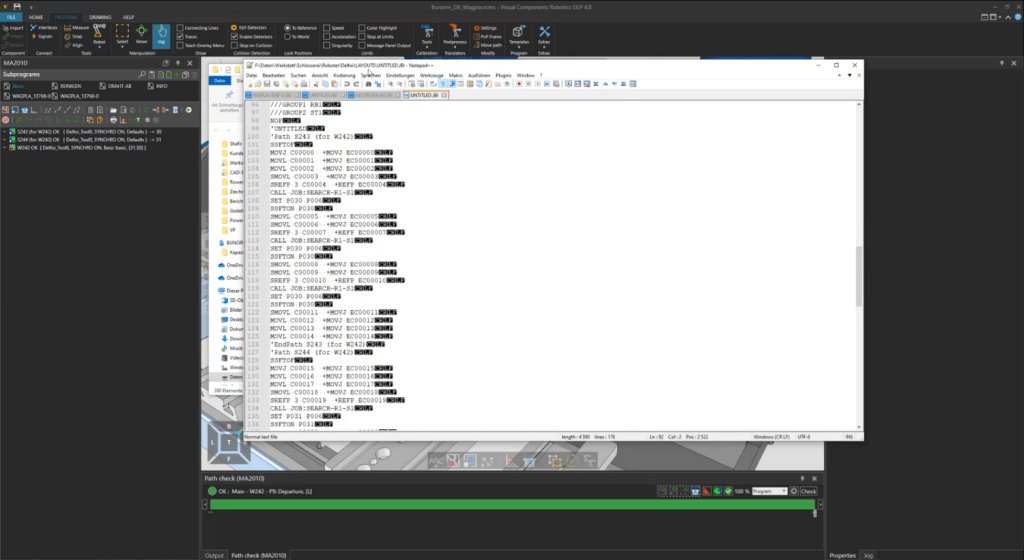This screenshot has width=1024, height=560.
Task: Toggle the Stop on Collision checkbox
Action: pos(233,46)
